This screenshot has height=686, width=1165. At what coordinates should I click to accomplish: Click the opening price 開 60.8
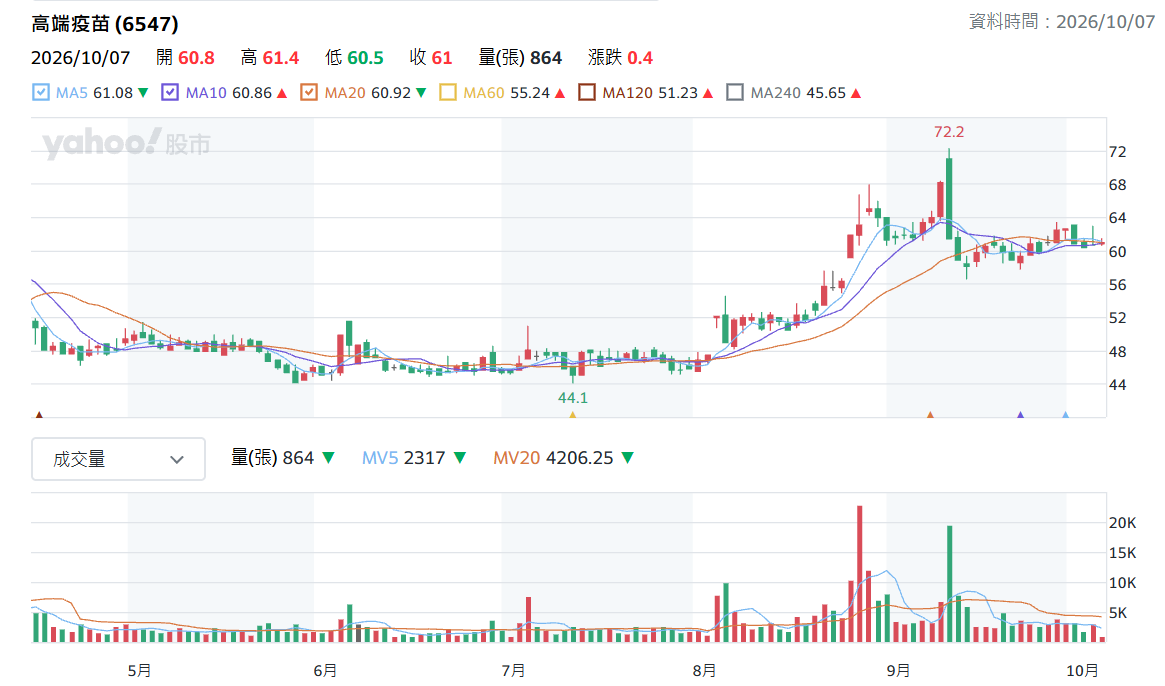pos(185,57)
